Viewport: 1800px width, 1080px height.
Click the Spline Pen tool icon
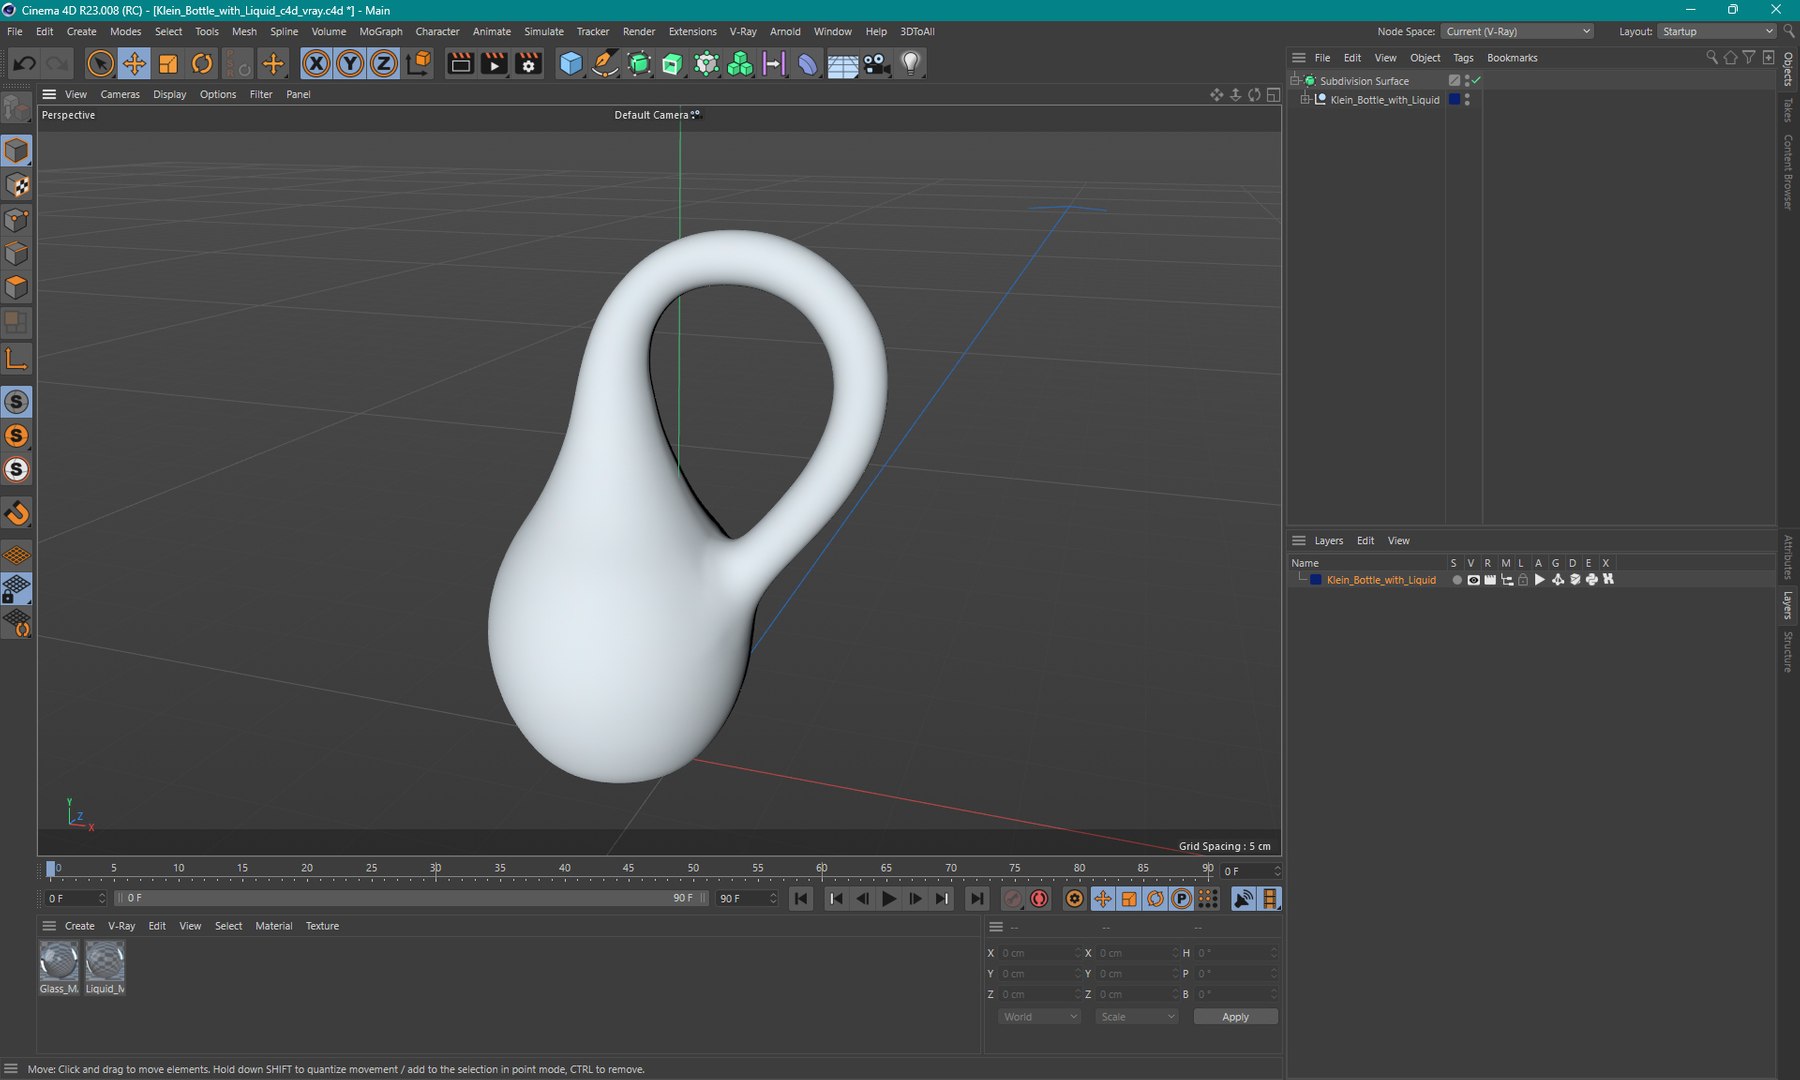pyautogui.click(x=605, y=64)
